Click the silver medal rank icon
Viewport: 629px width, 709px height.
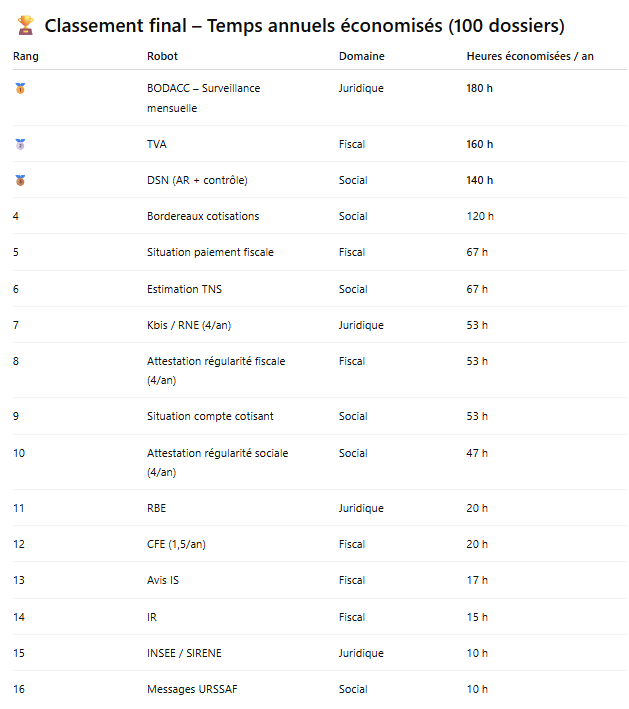click(20, 145)
